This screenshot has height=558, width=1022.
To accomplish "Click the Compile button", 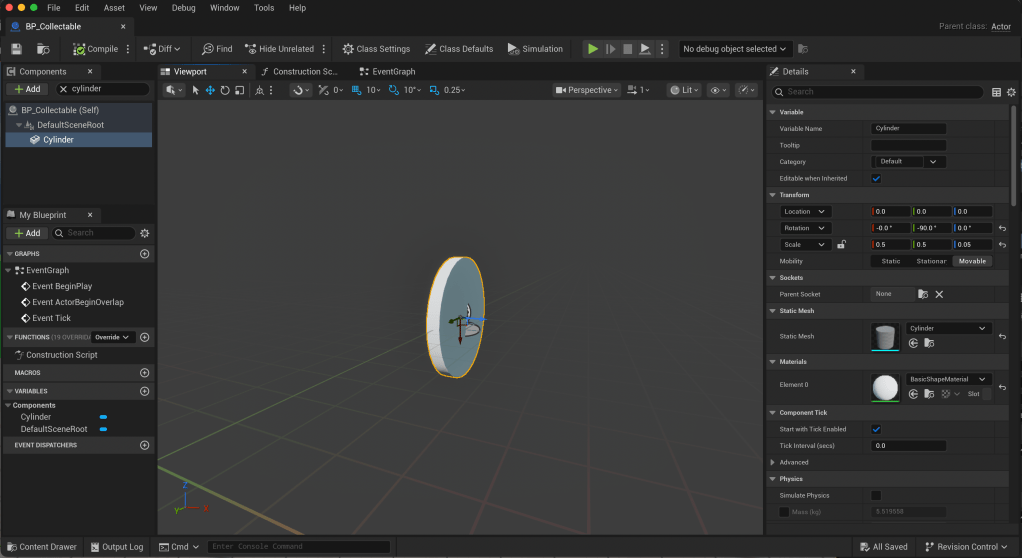I will pyautogui.click(x=95, y=49).
